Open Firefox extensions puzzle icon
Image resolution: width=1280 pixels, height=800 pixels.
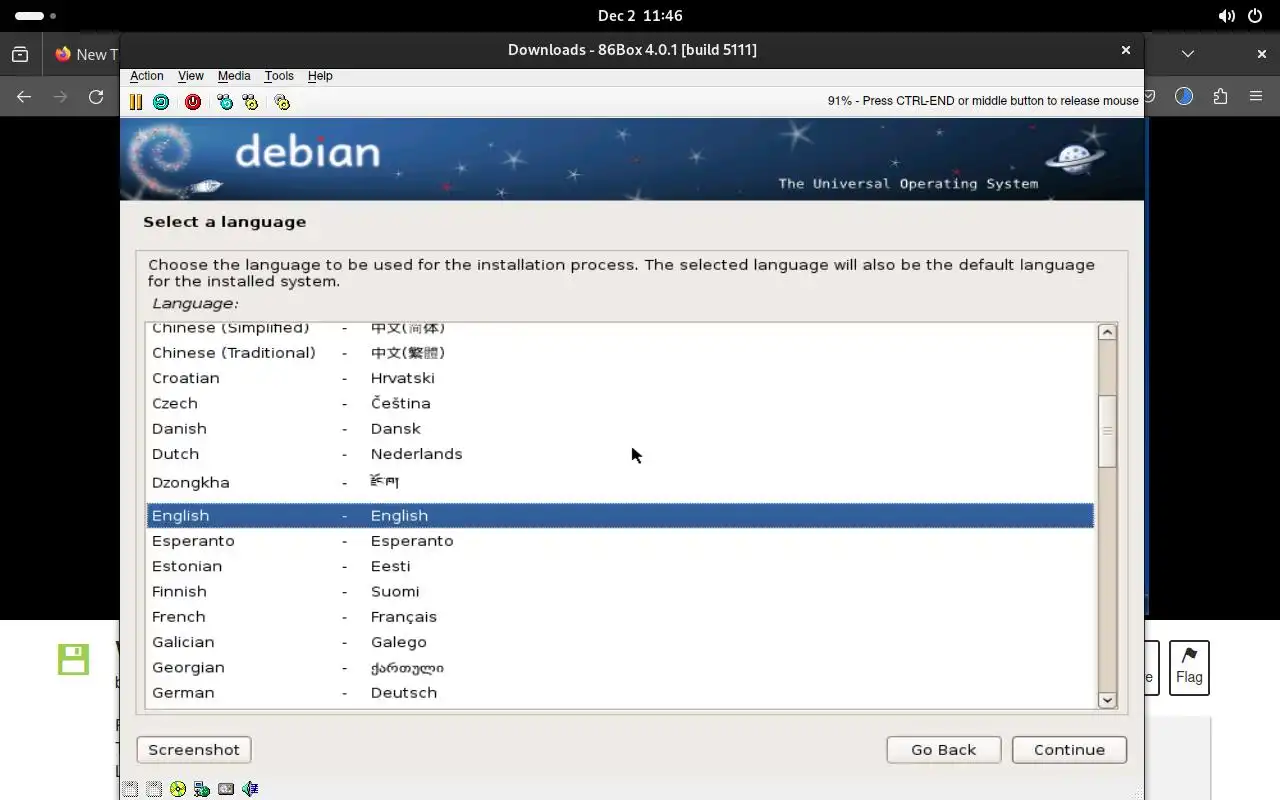pos(1220,97)
